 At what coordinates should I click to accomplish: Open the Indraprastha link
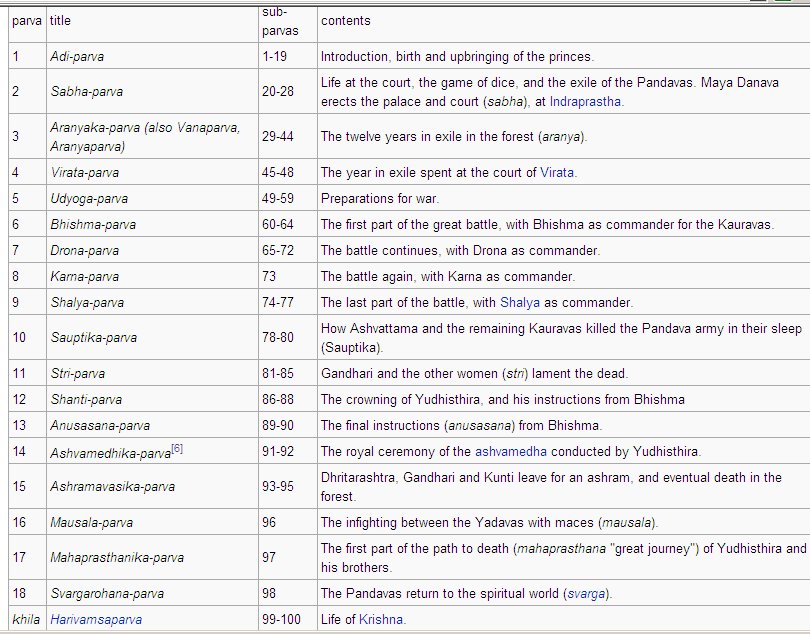pos(585,101)
